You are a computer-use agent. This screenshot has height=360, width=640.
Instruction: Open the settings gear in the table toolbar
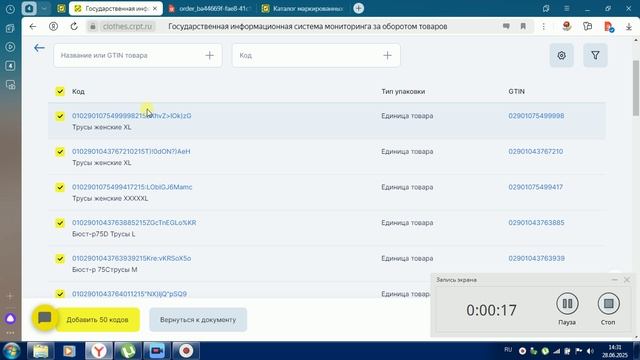coord(562,55)
